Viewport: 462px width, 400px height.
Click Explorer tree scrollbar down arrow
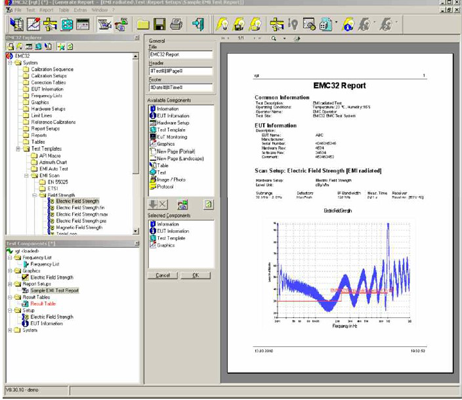click(x=136, y=231)
